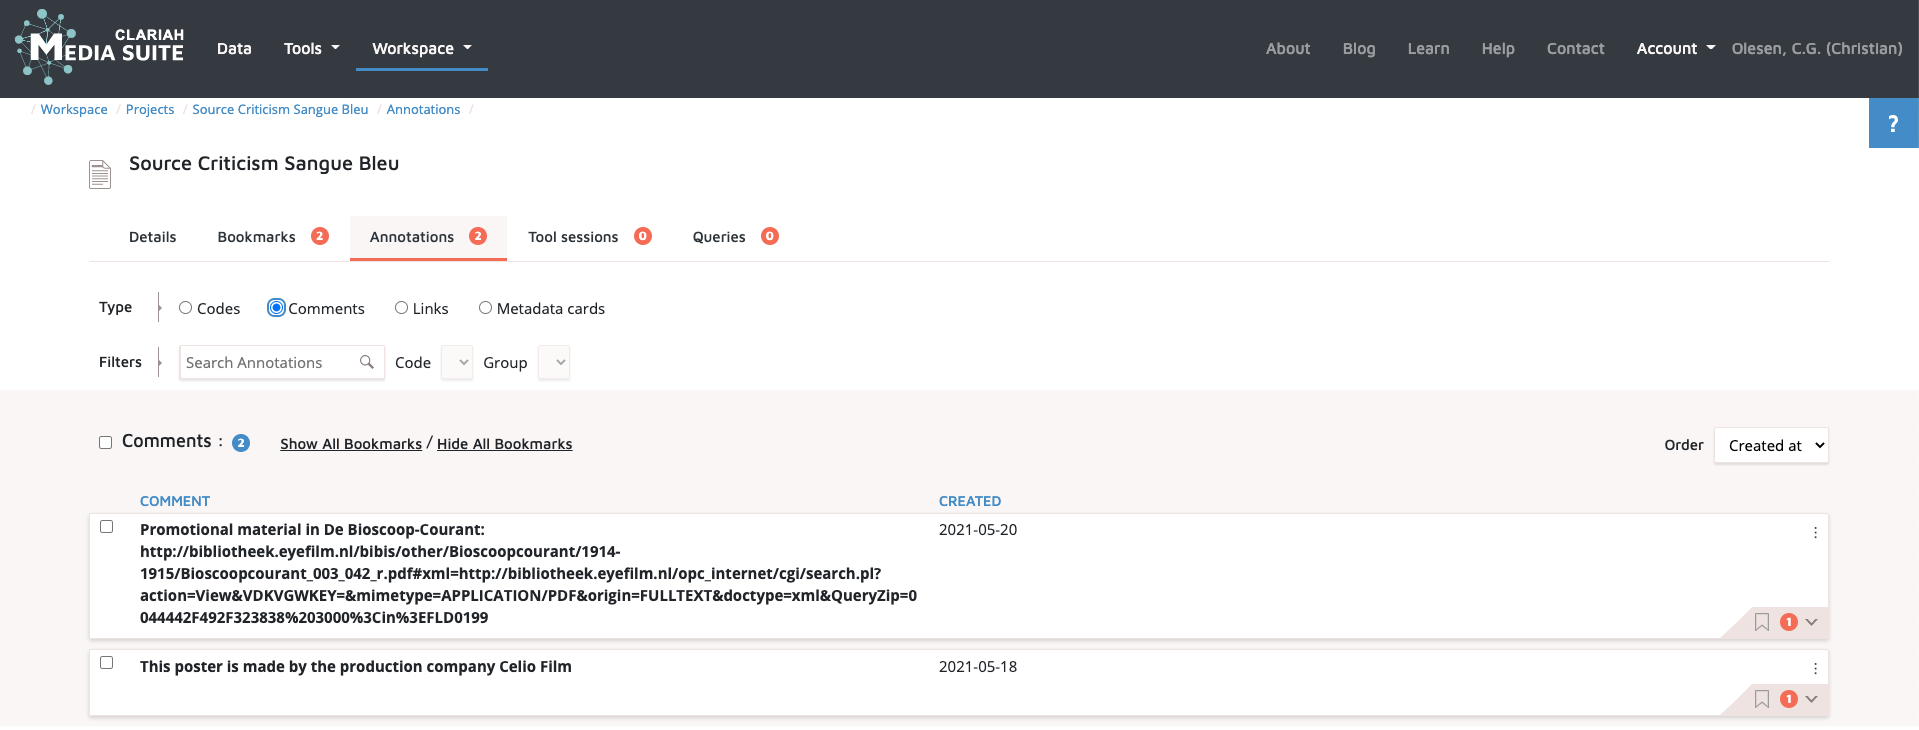The image size is (1919, 730).
Task: Click the CLARIAH Media Suite logo
Action: (99, 47)
